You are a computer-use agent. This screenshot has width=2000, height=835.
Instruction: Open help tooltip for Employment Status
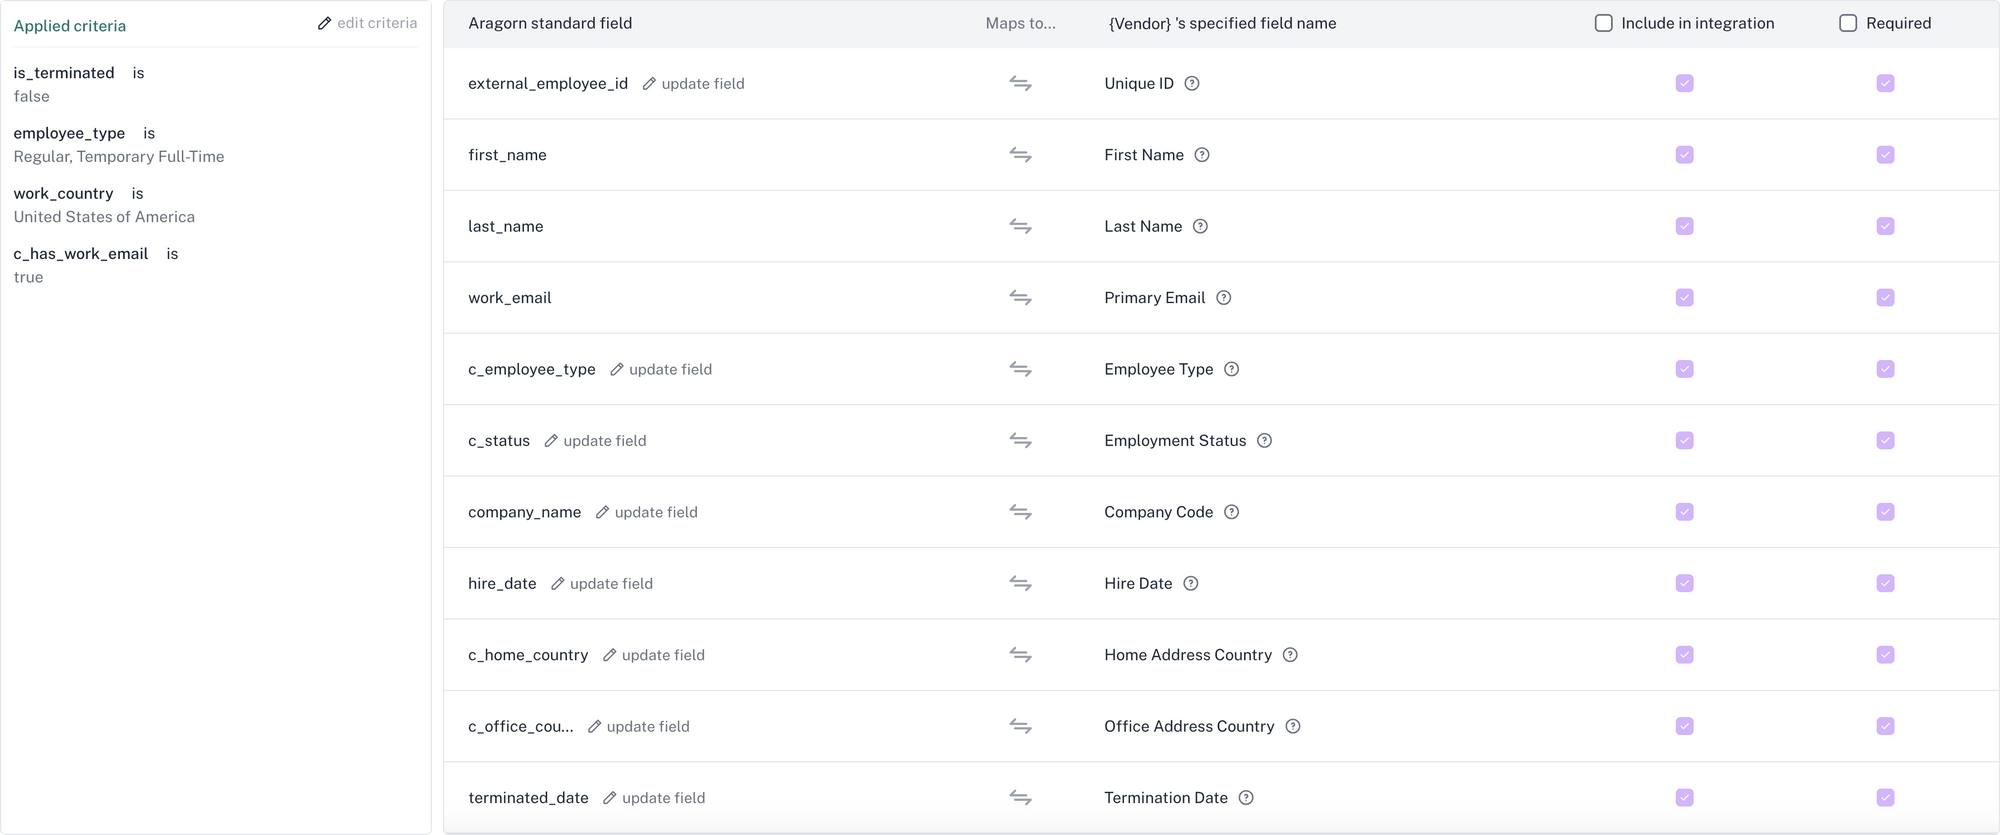pos(1265,441)
